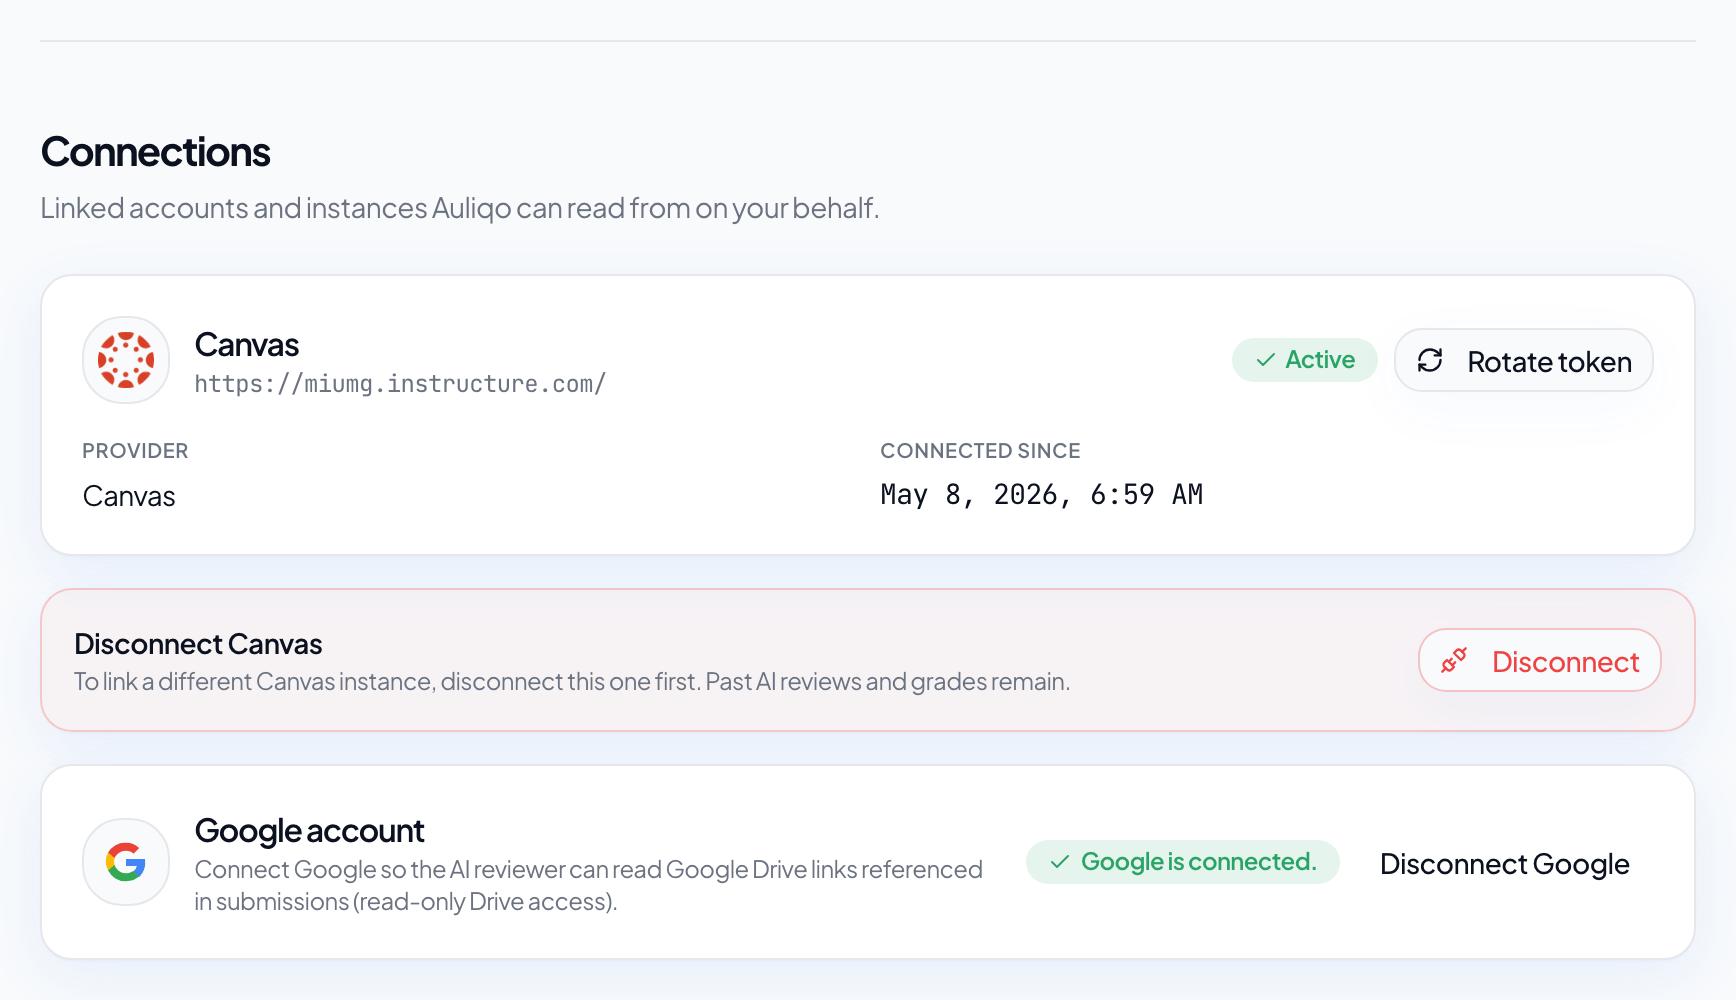Select the Canvas URL https://miumg.instructure.com/
The height and width of the screenshot is (1000, 1736).
(400, 384)
